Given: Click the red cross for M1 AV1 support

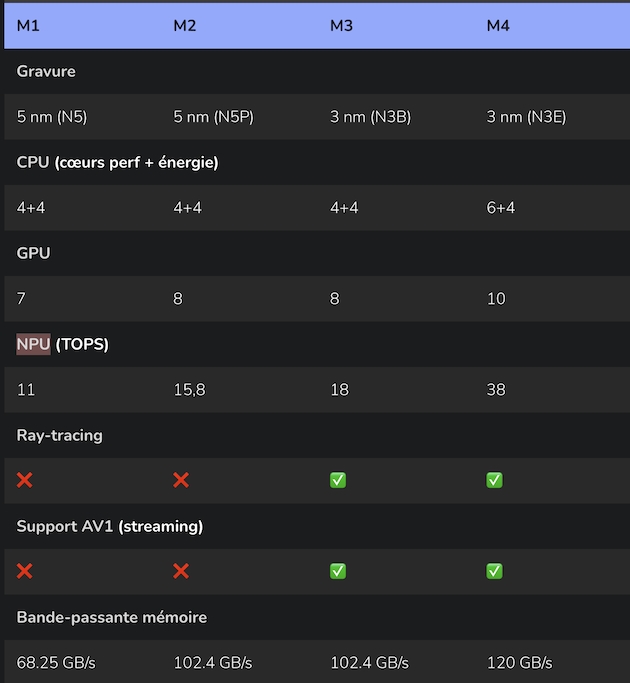Looking at the screenshot, I should point(25,571).
